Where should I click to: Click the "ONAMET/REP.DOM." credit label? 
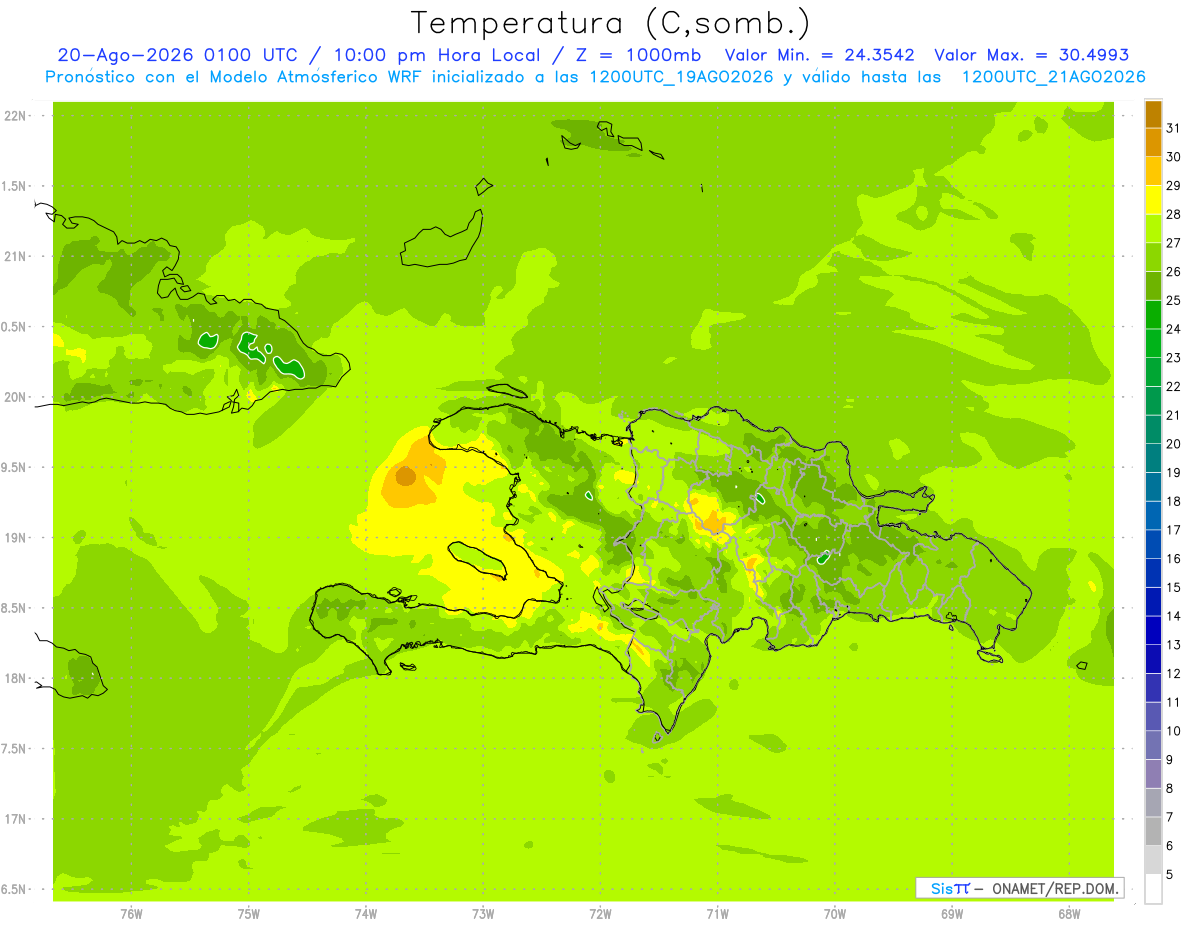click(1054, 888)
